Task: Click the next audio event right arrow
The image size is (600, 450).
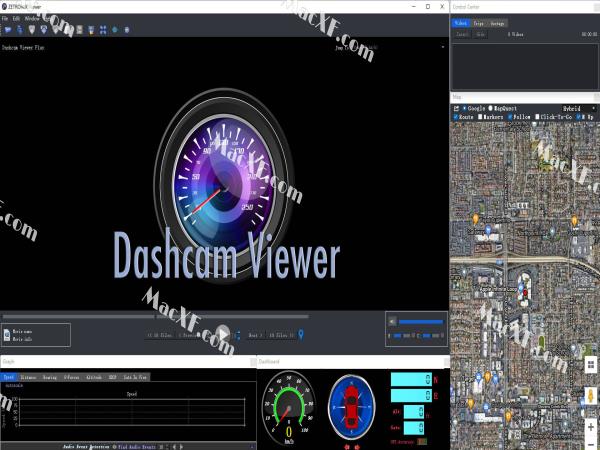Action: click(x=181, y=447)
